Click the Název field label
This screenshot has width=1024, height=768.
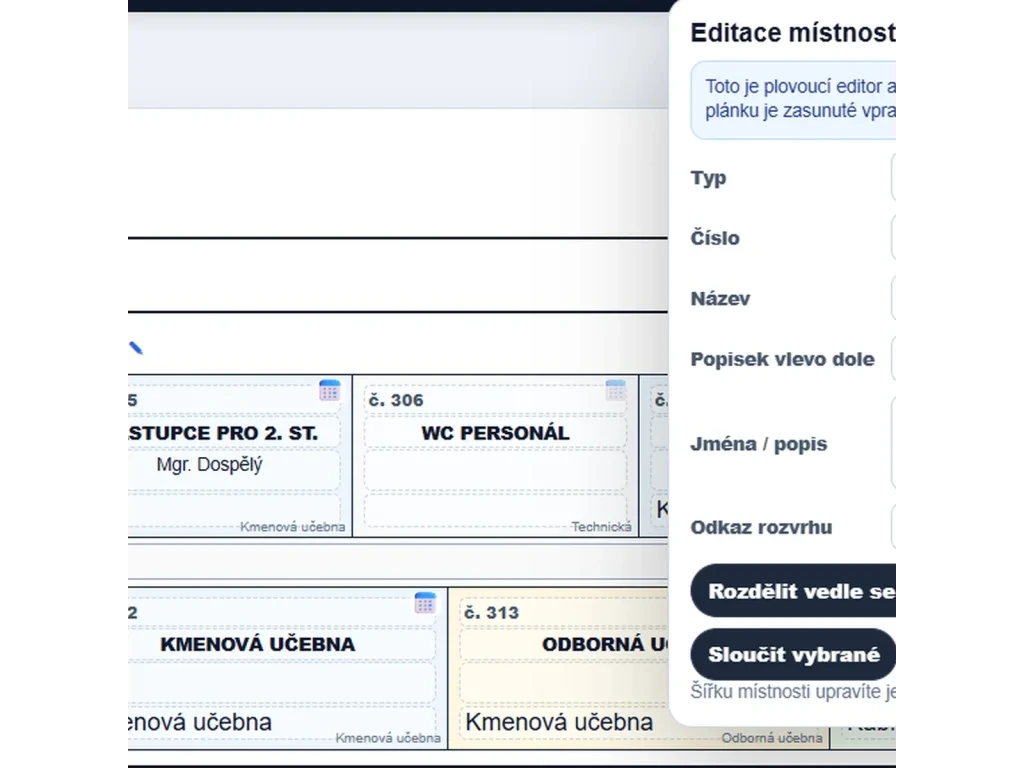tap(720, 298)
